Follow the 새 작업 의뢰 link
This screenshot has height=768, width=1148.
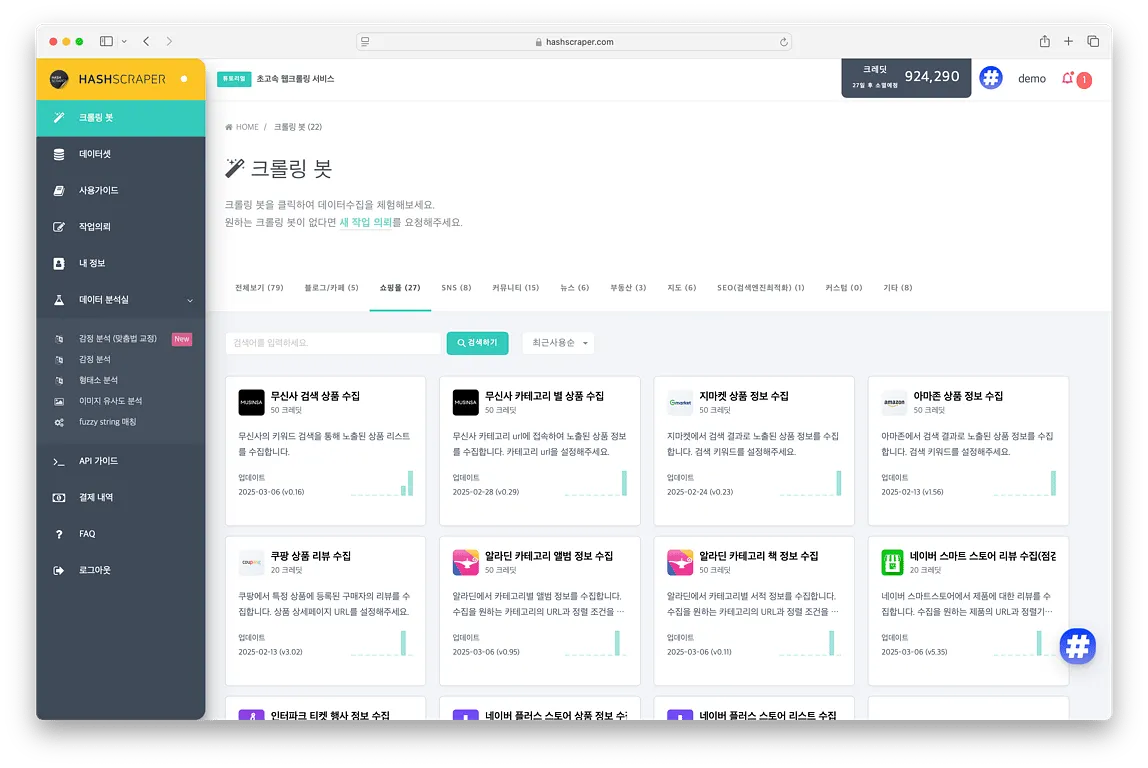pyautogui.click(x=365, y=223)
